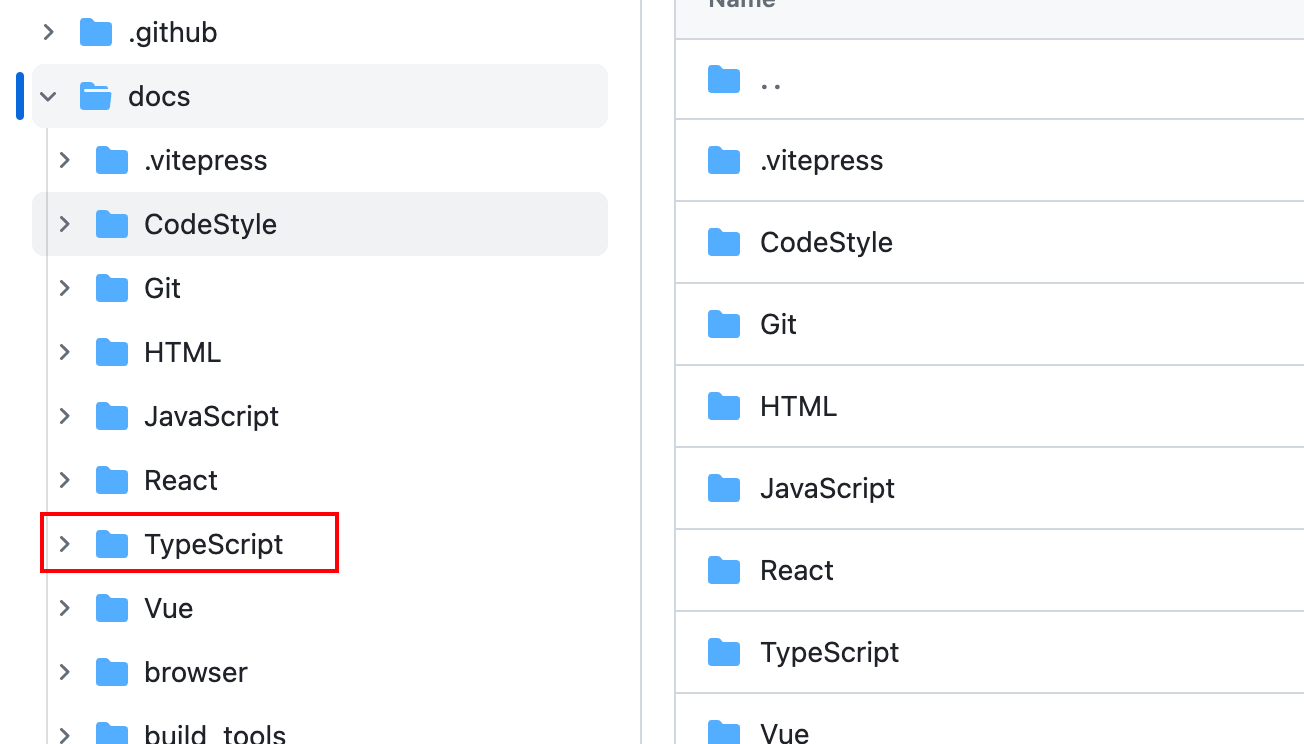The image size is (1304, 744).
Task: Click the CodeStyle folder icon in sidebar tree
Action: click(112, 225)
